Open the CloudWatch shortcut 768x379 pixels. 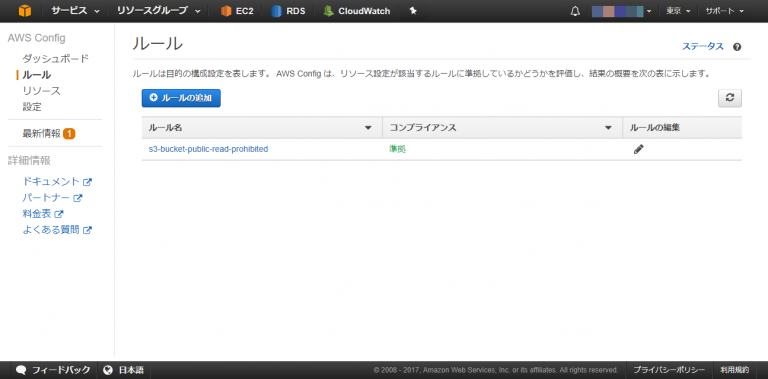[x=357, y=11]
